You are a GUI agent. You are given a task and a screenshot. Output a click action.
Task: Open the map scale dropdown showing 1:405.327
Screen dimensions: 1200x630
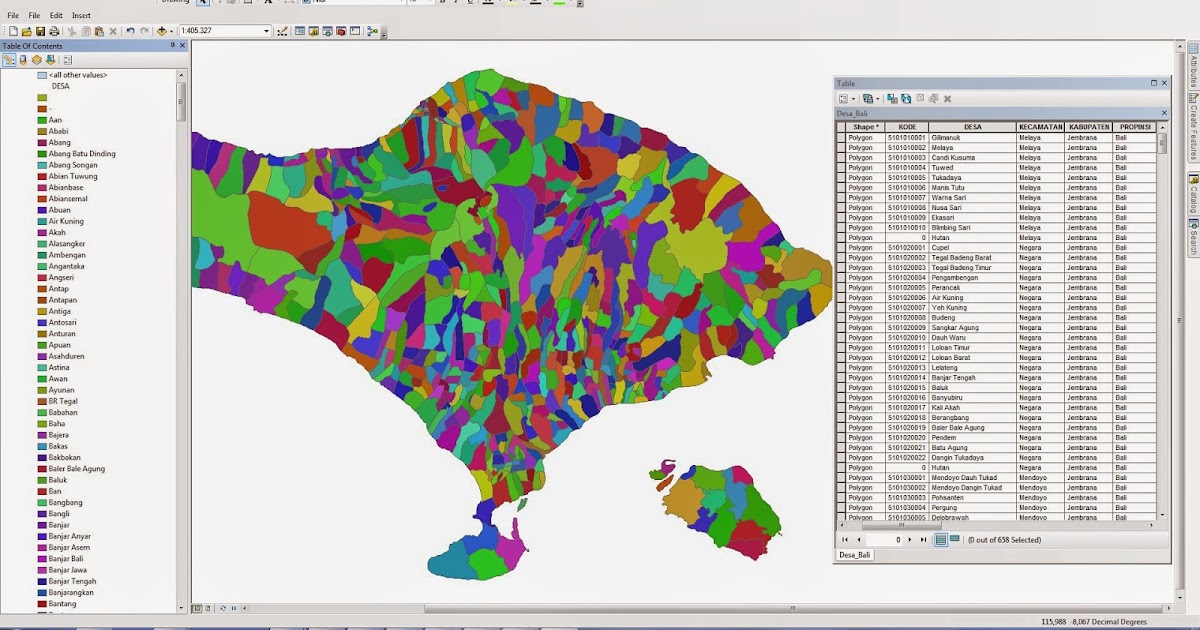(268, 30)
